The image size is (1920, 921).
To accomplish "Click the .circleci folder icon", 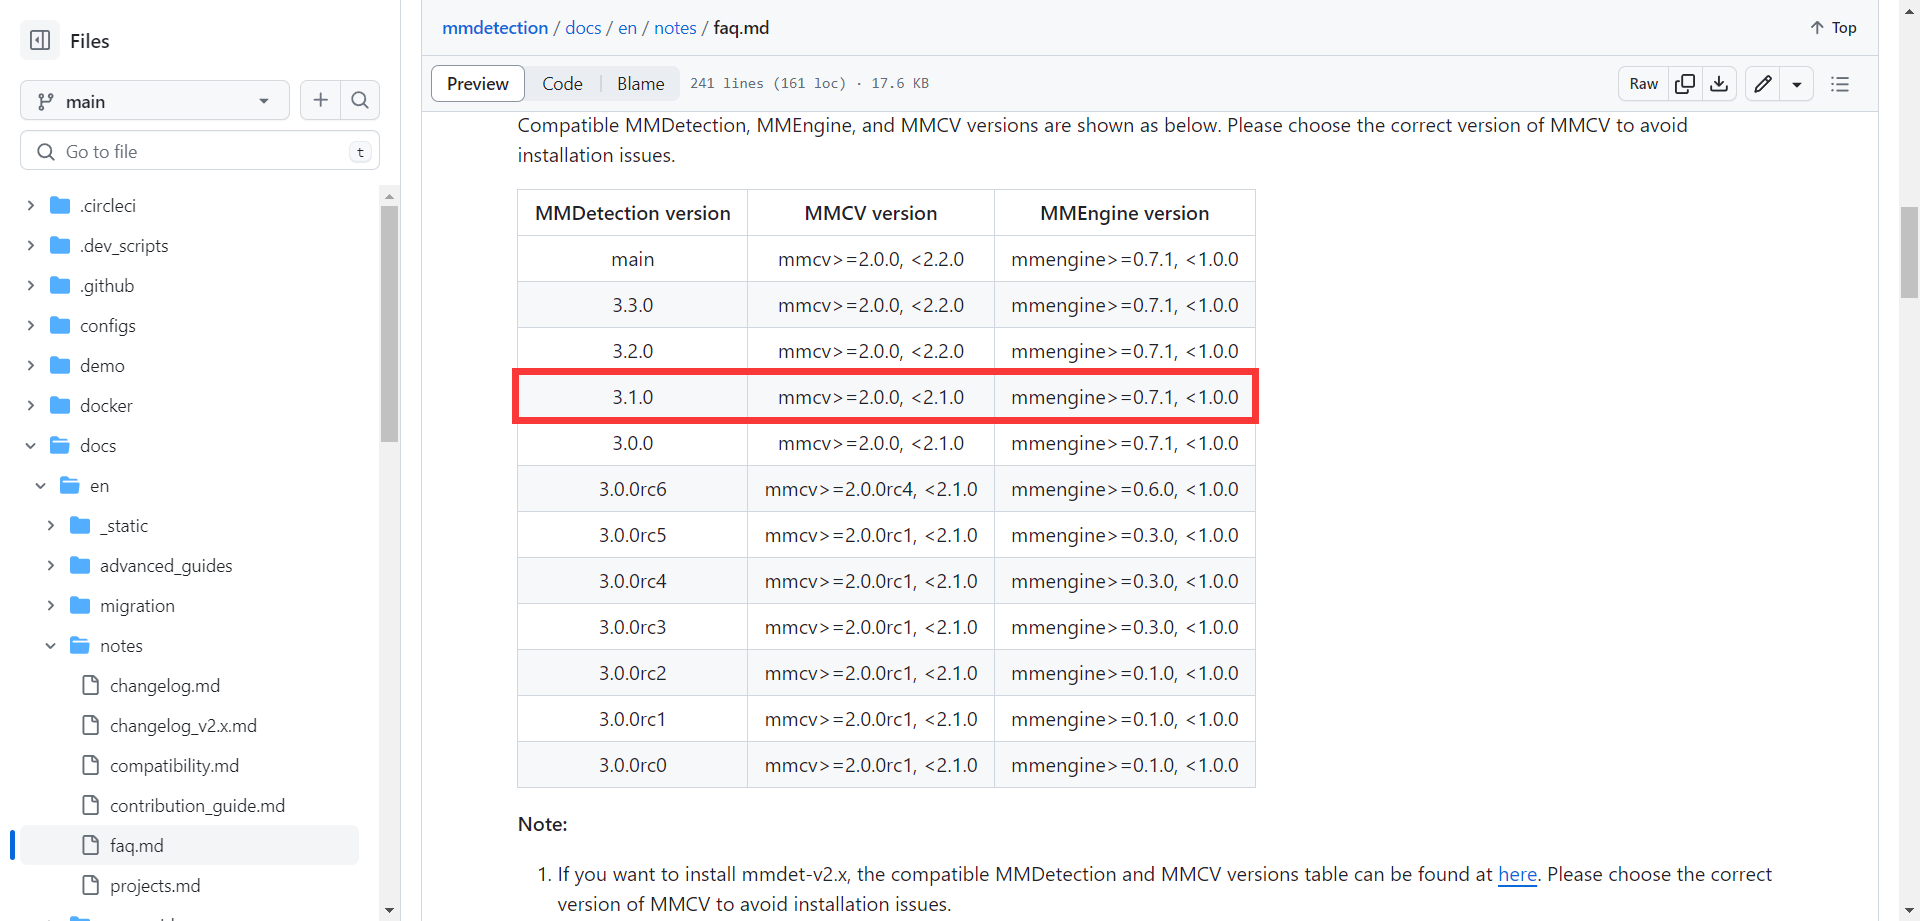I will click(60, 205).
